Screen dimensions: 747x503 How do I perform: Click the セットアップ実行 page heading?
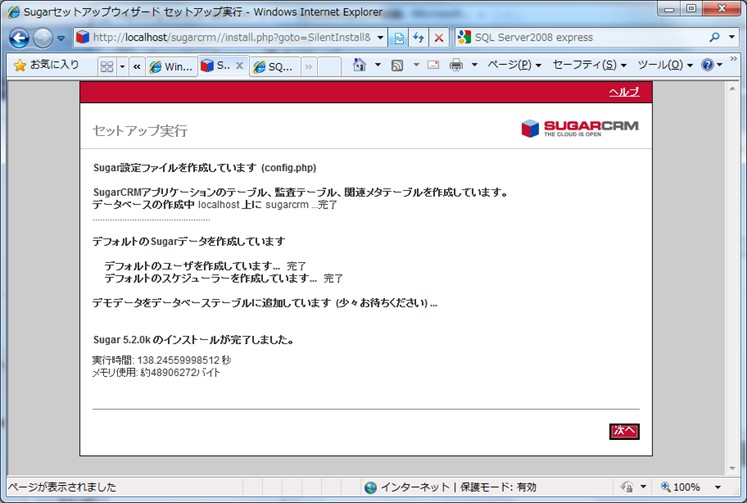point(140,131)
